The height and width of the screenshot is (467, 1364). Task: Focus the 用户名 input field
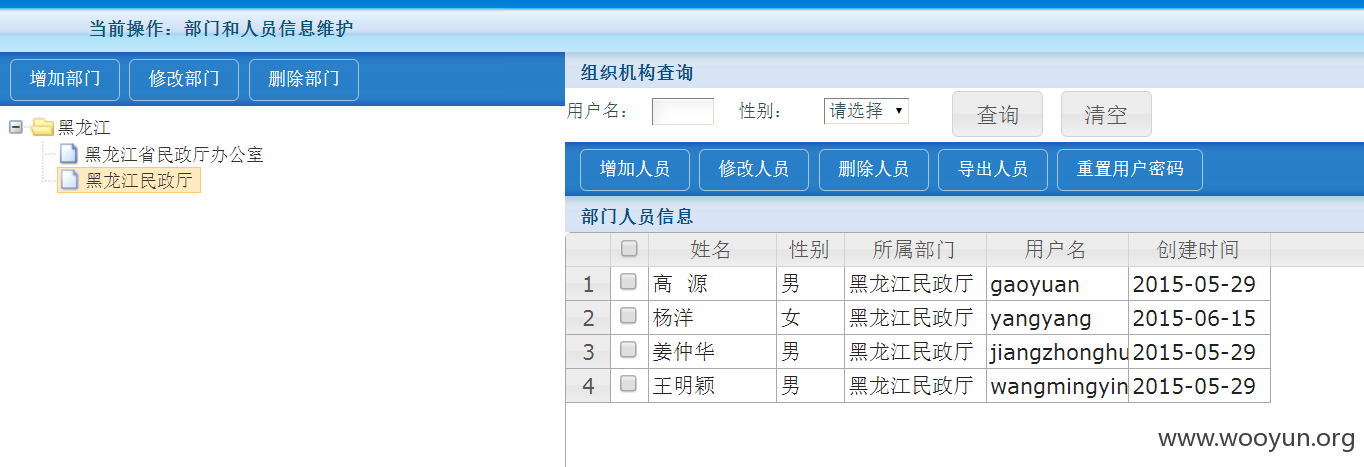tap(683, 111)
